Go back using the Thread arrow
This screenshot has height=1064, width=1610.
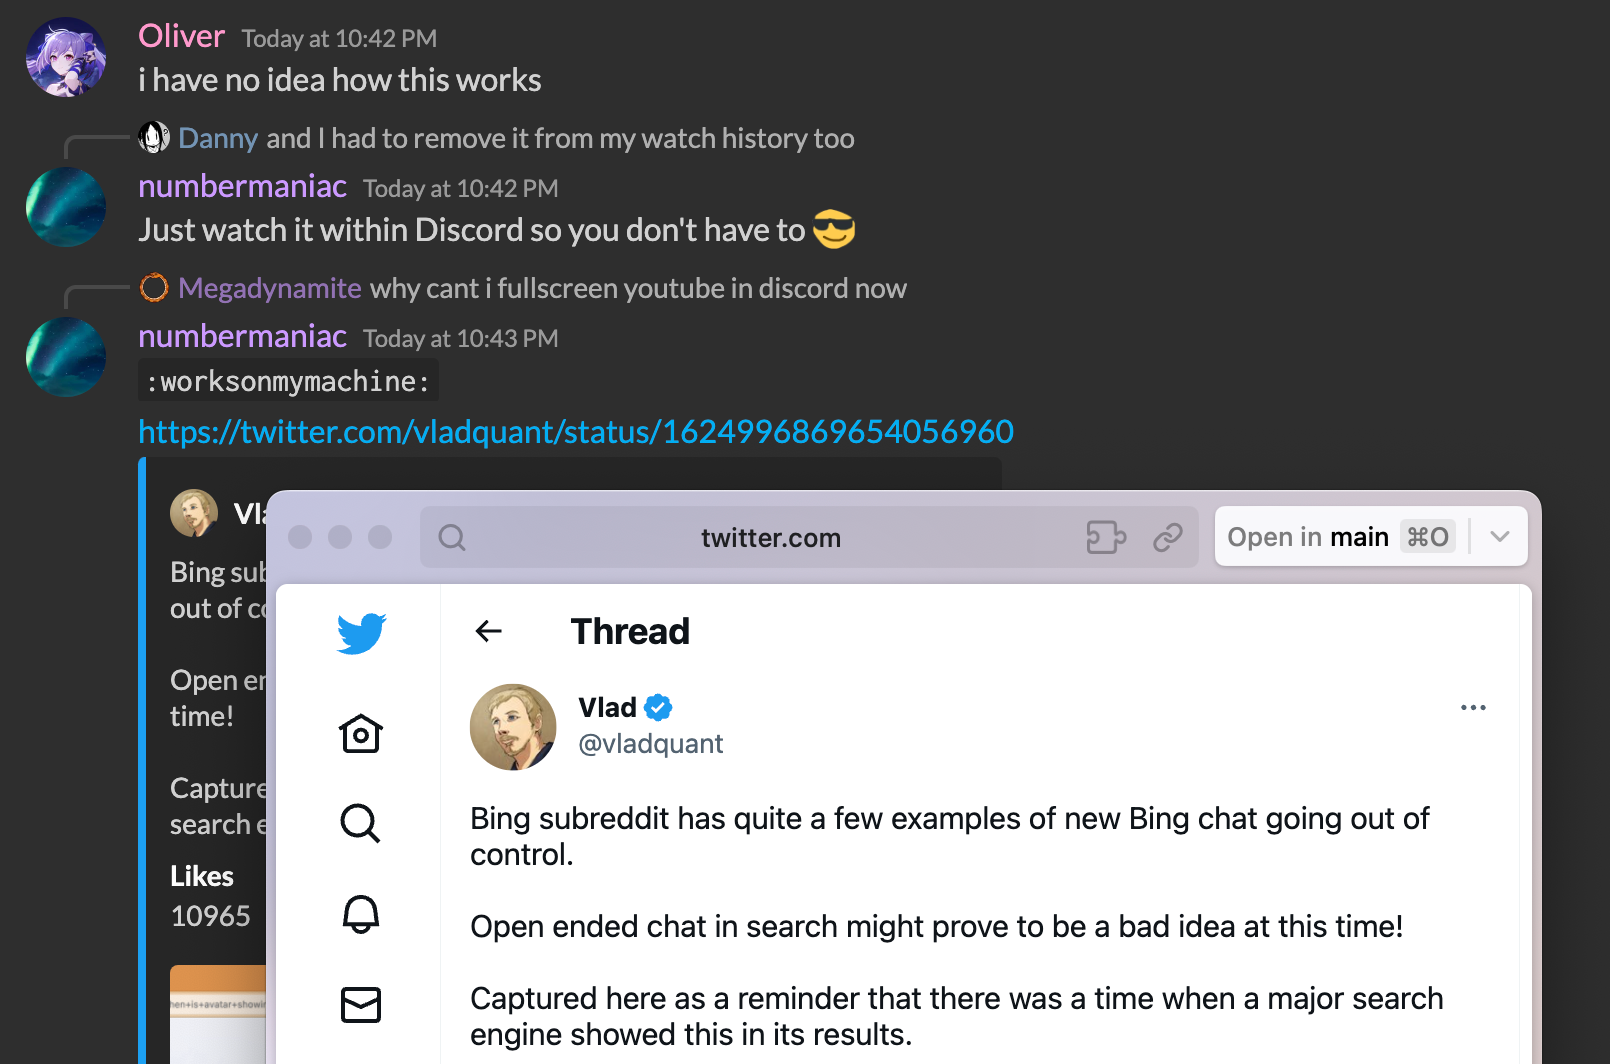pos(489,631)
